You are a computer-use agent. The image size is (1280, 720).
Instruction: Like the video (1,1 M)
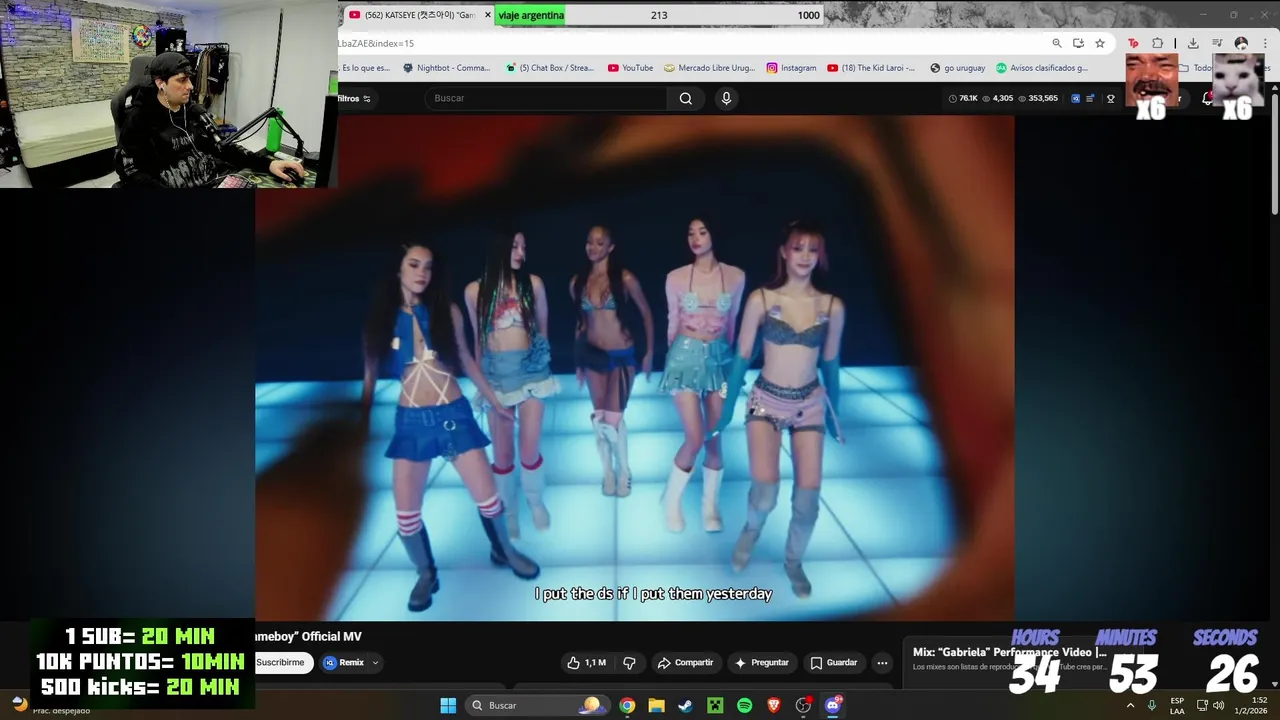click(x=586, y=662)
